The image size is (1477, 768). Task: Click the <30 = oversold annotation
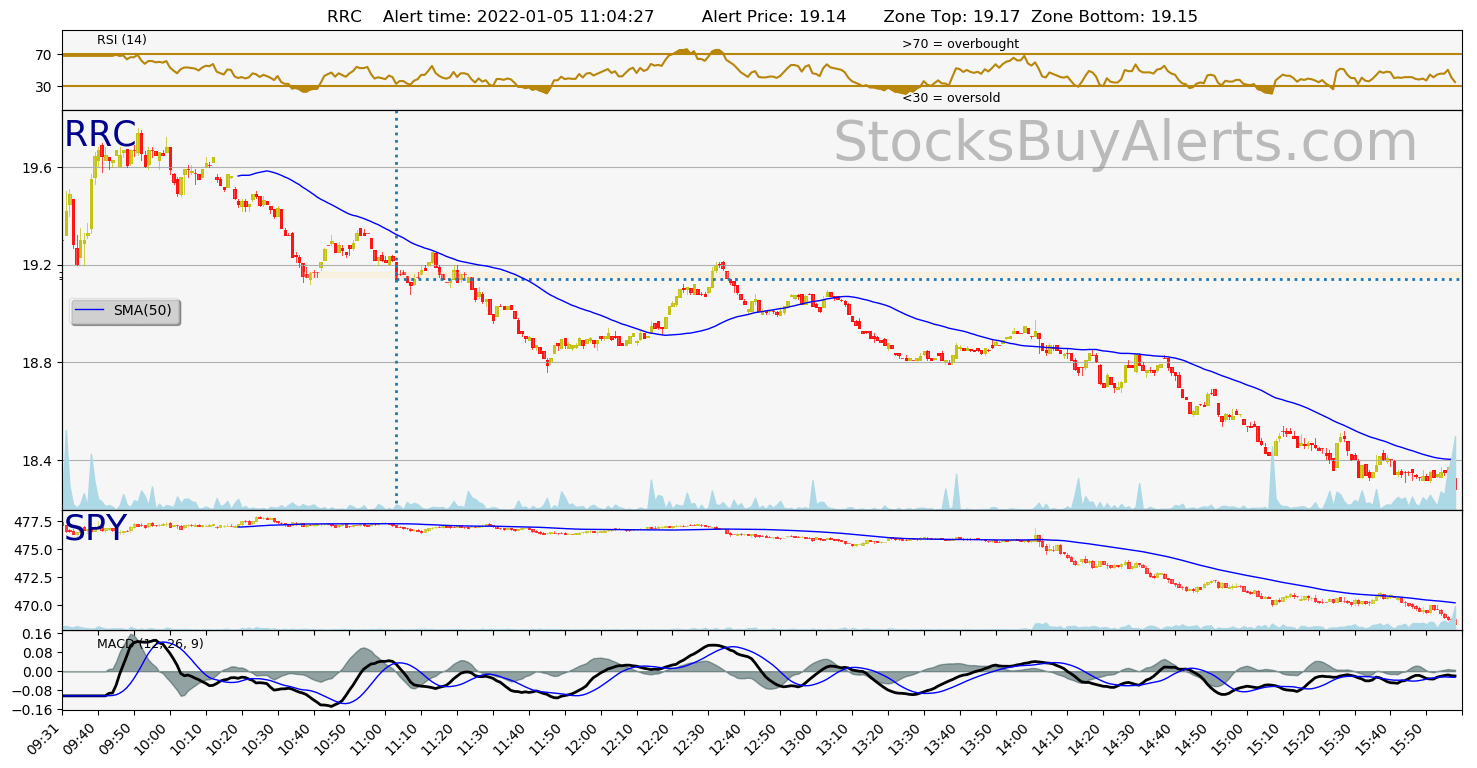pos(951,98)
